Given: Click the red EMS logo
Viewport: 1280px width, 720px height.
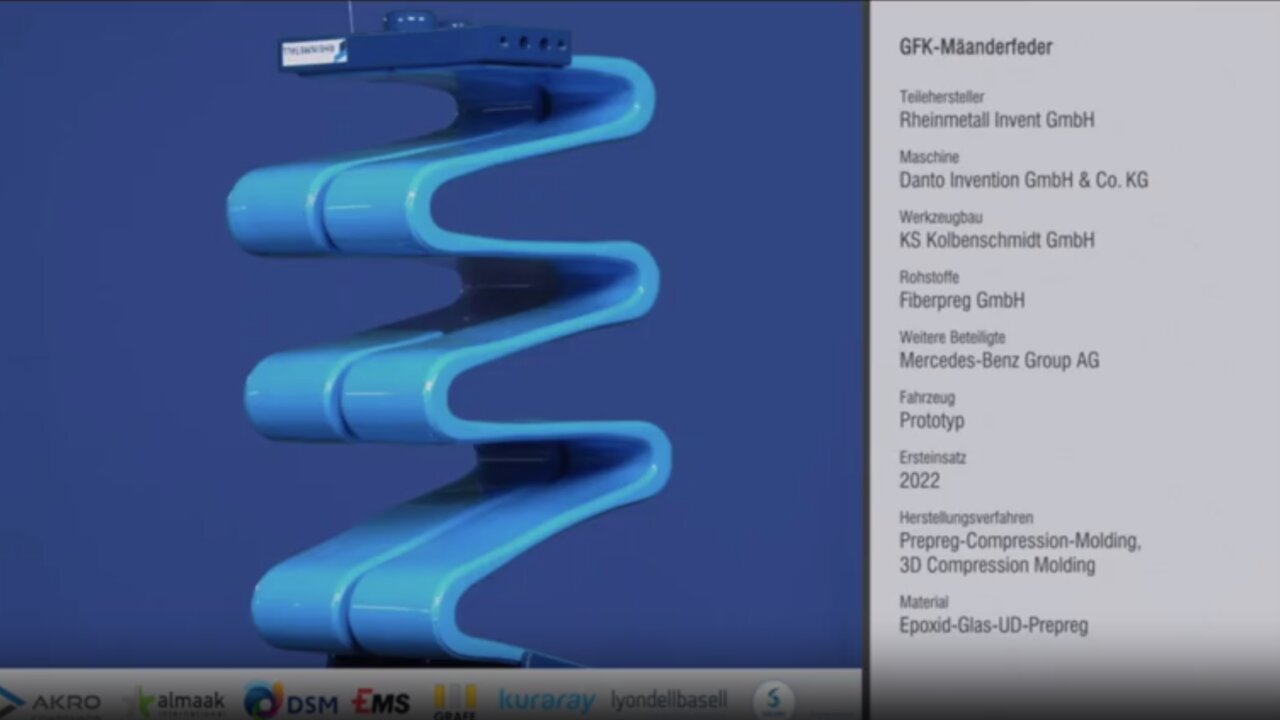Looking at the screenshot, I should point(381,702).
